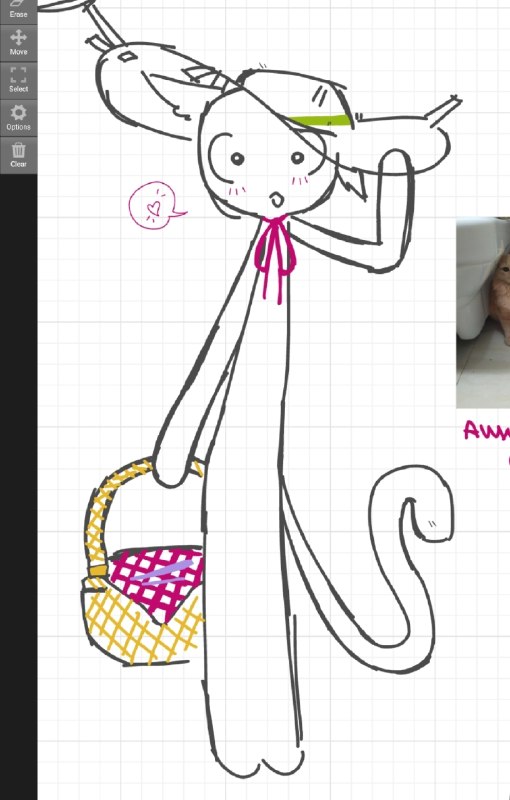Image resolution: width=510 pixels, height=800 pixels.
Task: Click the pink handwritten "Aww" text
Action: [x=487, y=431]
